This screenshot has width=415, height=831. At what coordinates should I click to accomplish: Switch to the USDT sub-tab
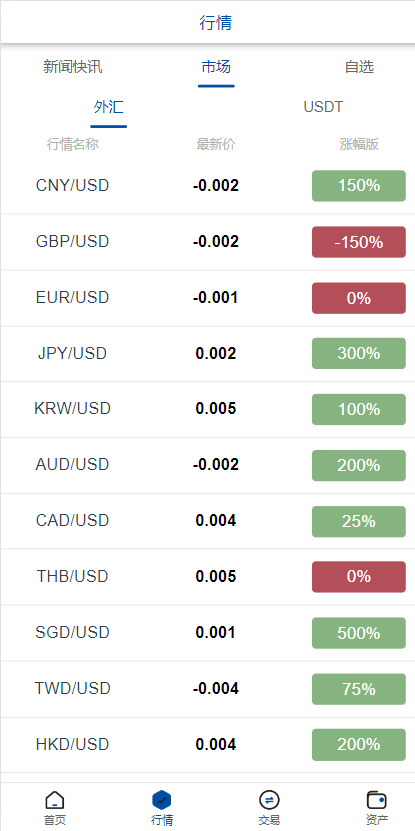click(x=323, y=107)
